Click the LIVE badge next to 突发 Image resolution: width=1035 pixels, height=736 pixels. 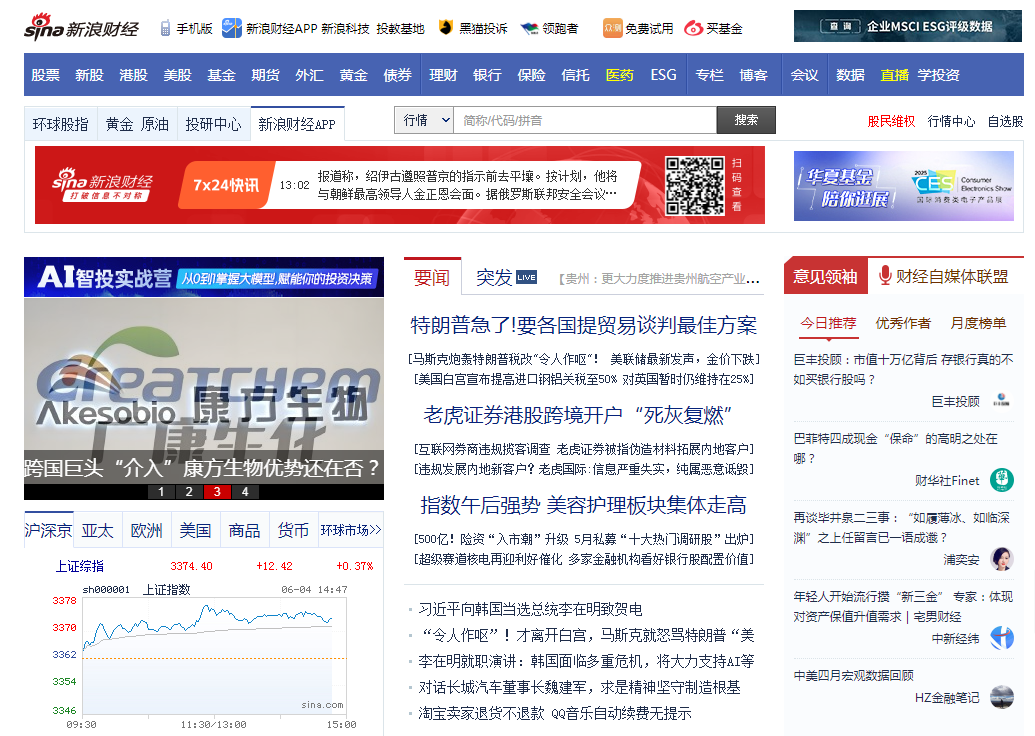[526, 277]
